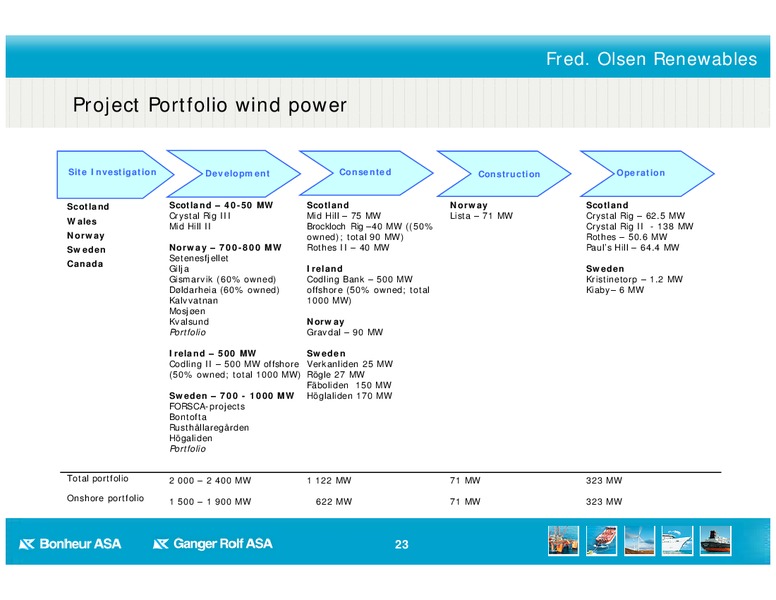Screen dimensions: 776x600
Task: Select the Development stage arrow
Action: [234, 174]
